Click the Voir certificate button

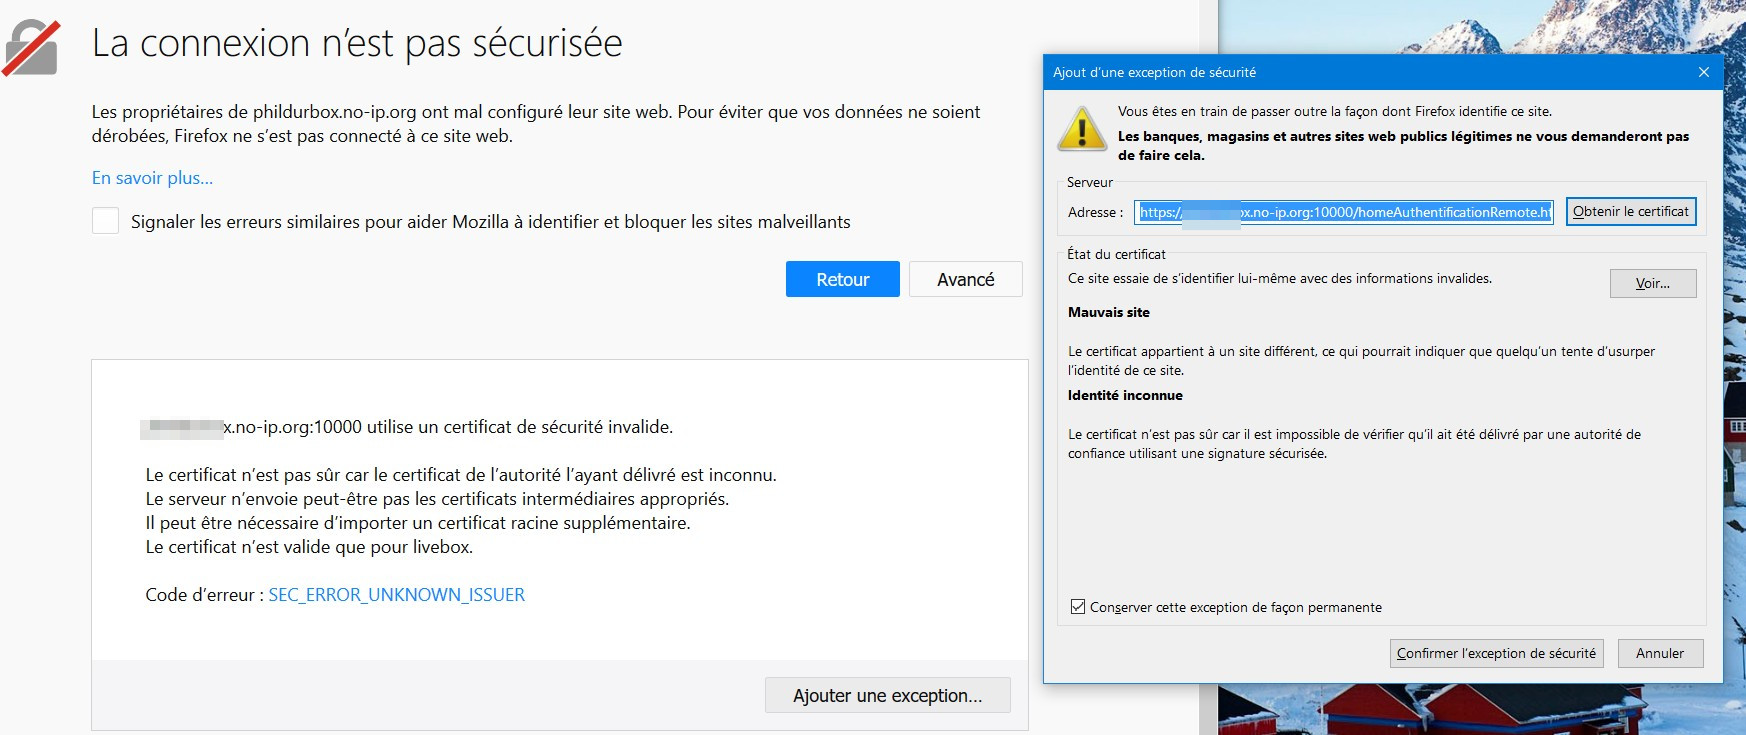1653,283
